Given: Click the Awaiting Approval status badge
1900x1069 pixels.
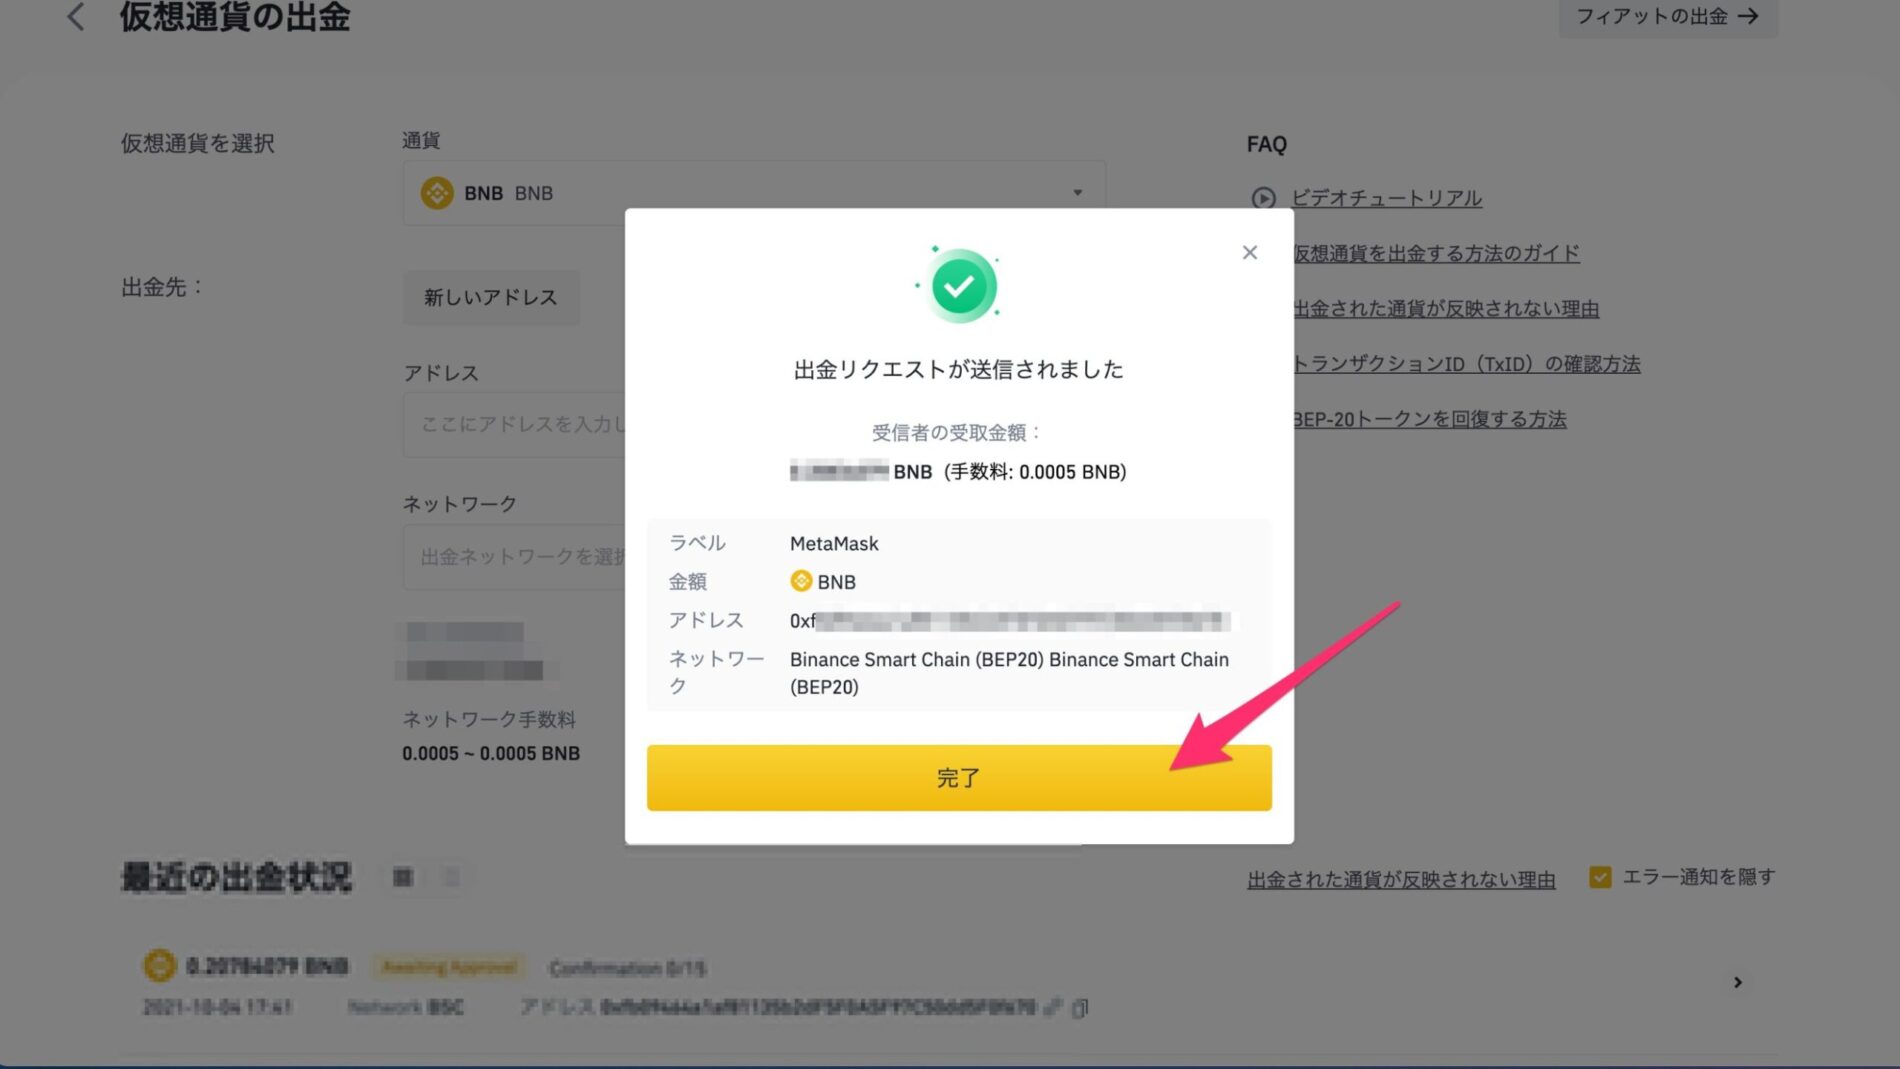Looking at the screenshot, I should coord(449,967).
